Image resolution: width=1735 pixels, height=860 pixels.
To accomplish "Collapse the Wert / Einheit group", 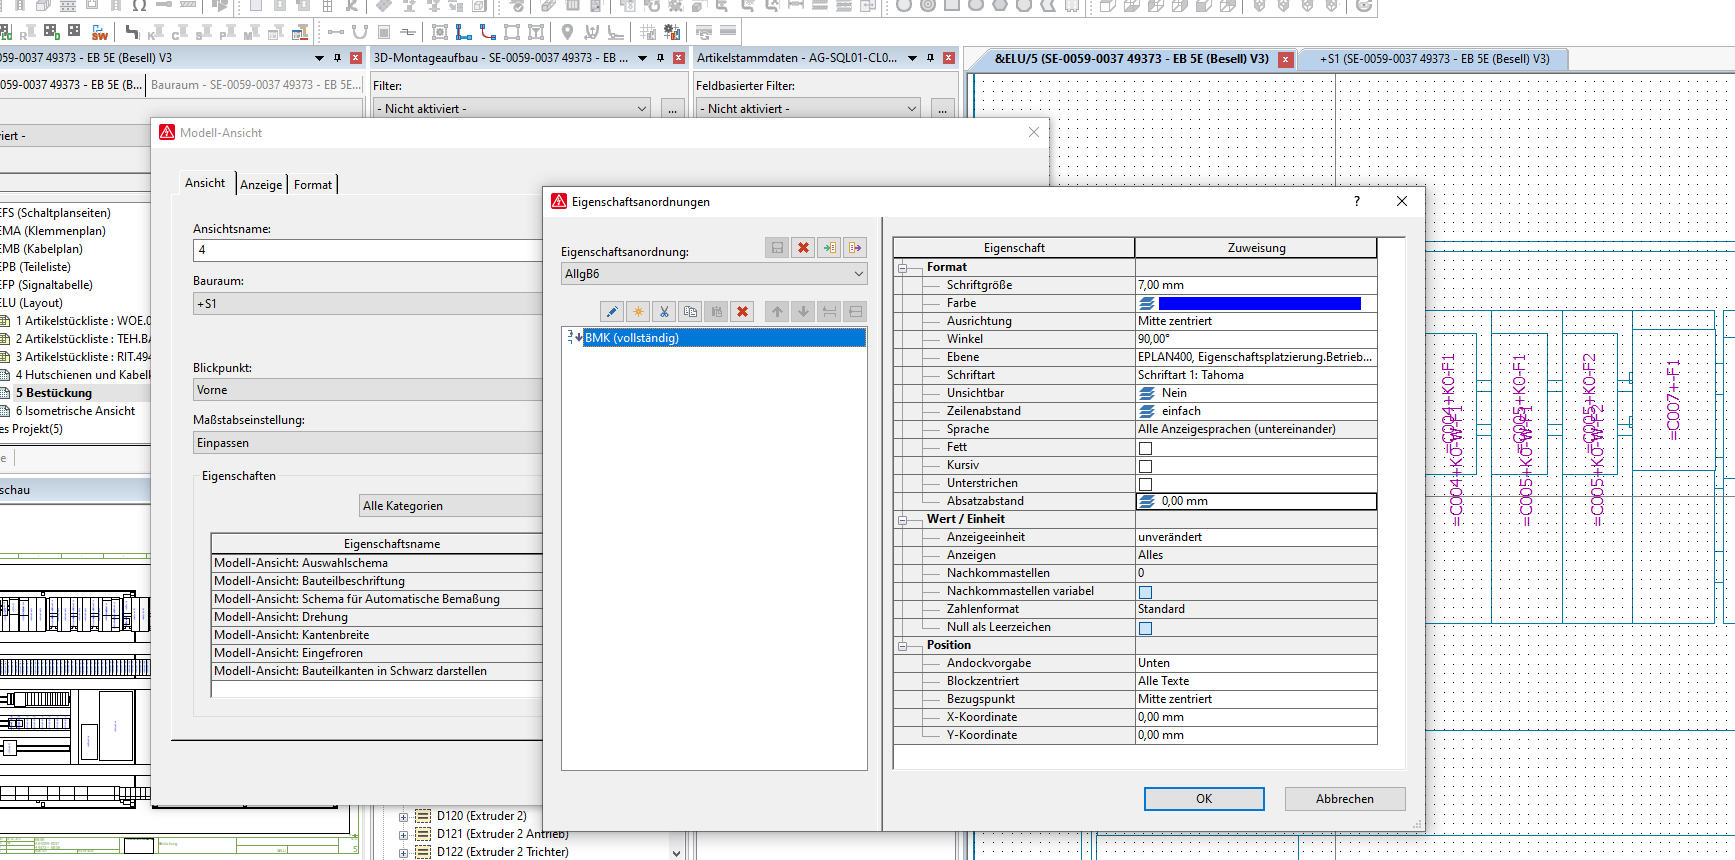I will (903, 520).
